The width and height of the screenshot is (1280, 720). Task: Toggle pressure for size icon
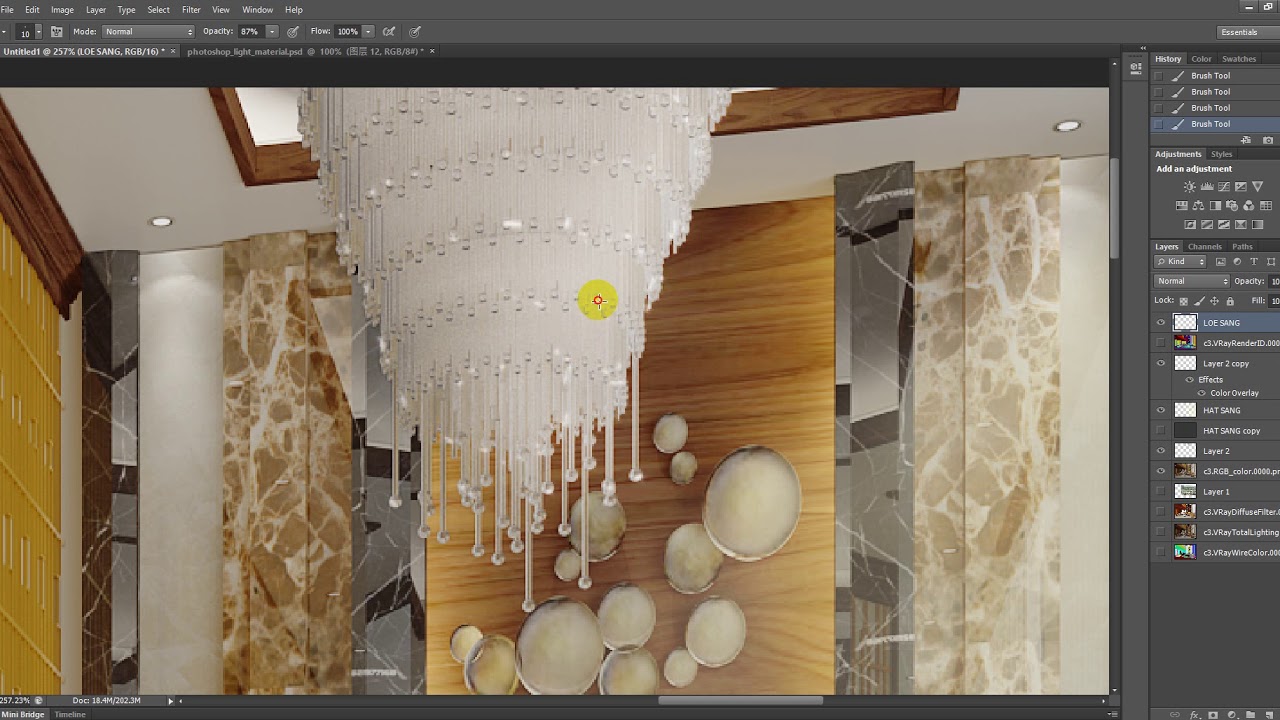click(415, 32)
